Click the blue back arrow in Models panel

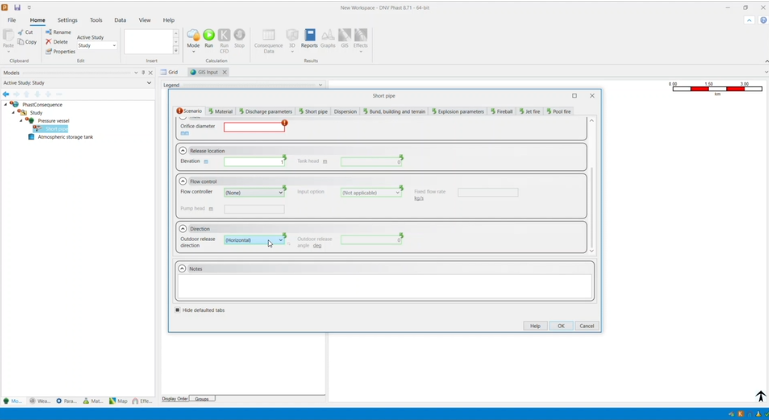pyautogui.click(x=6, y=94)
